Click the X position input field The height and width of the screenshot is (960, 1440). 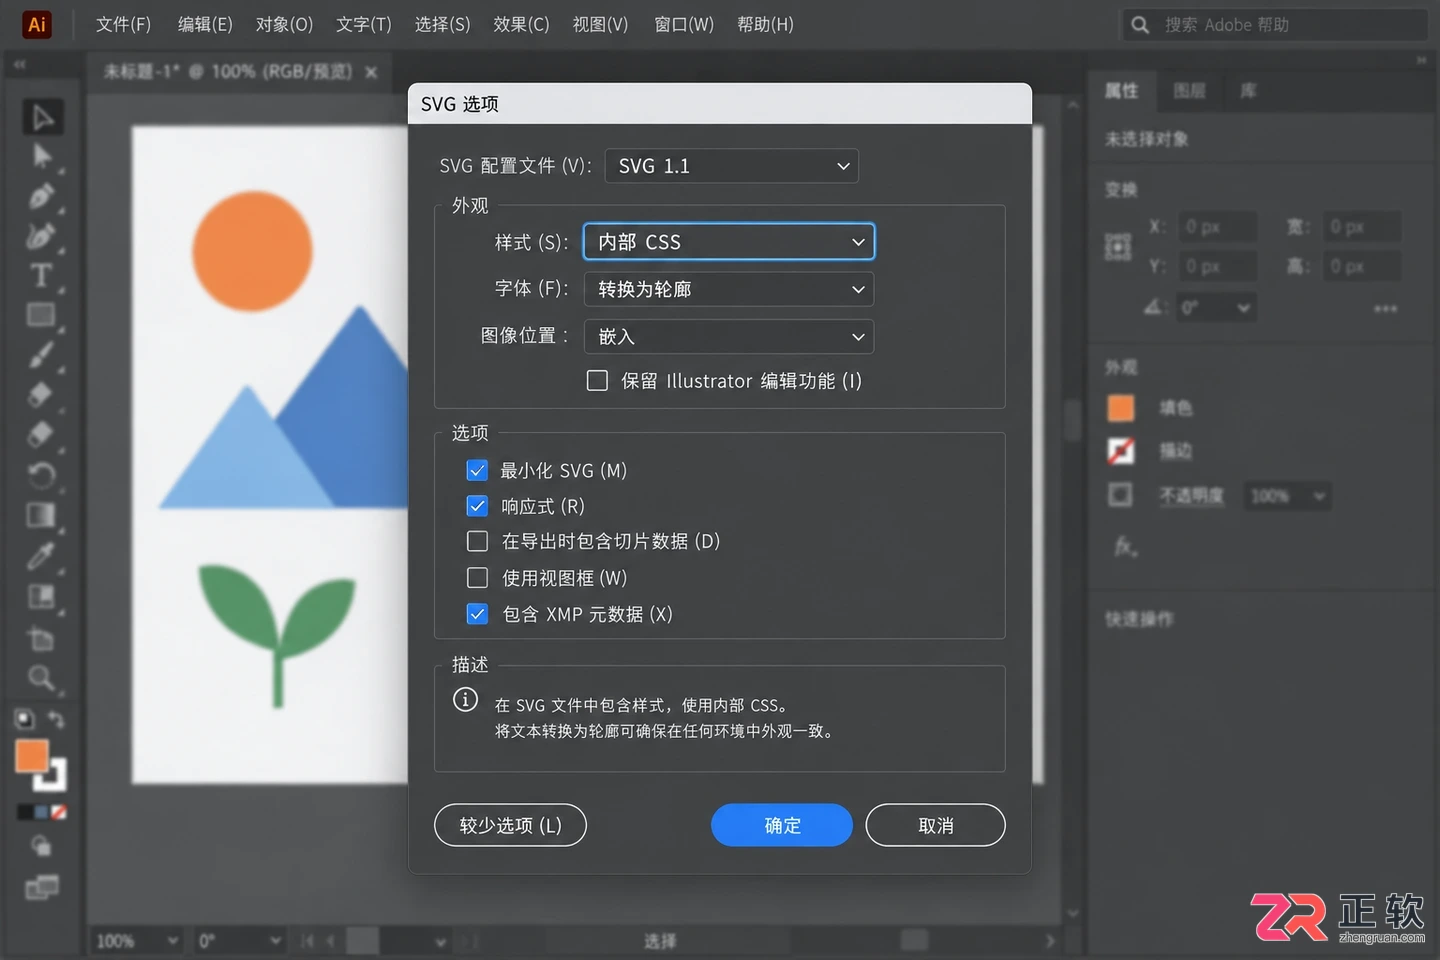(x=1215, y=227)
